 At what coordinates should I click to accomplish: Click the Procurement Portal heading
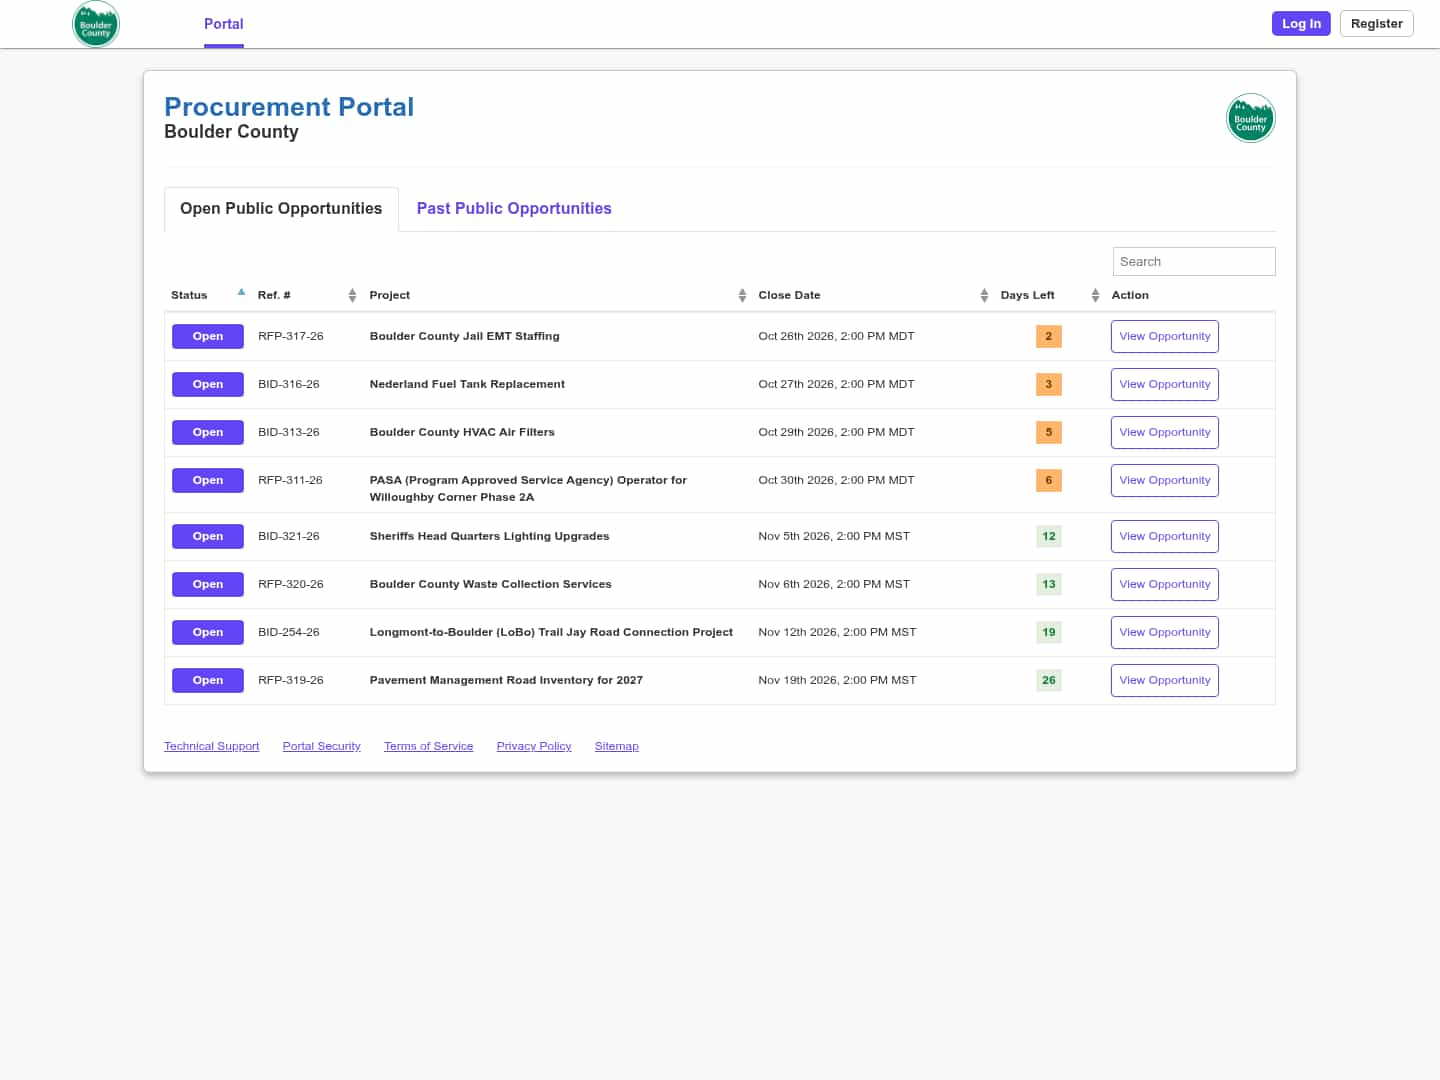(289, 107)
